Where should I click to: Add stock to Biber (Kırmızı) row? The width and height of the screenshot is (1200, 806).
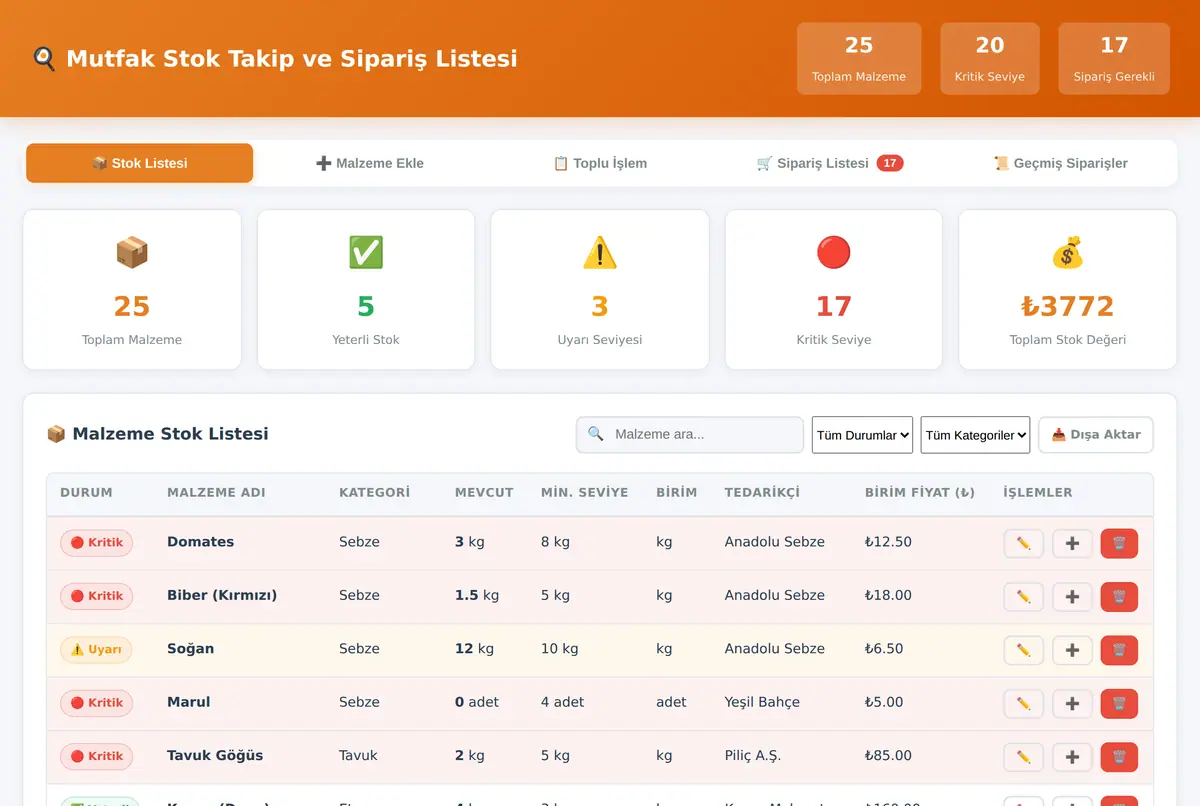pyautogui.click(x=1072, y=597)
